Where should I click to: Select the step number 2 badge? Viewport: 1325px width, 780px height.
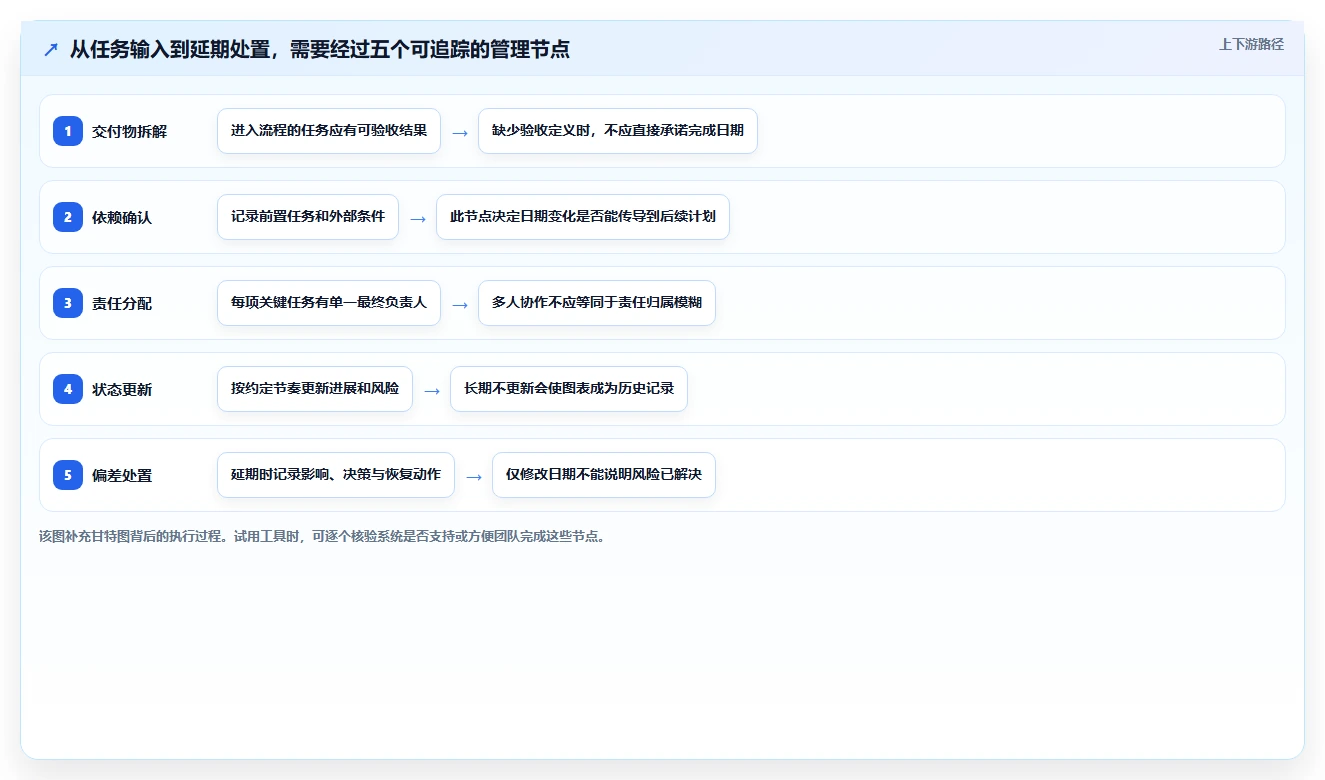(x=68, y=217)
